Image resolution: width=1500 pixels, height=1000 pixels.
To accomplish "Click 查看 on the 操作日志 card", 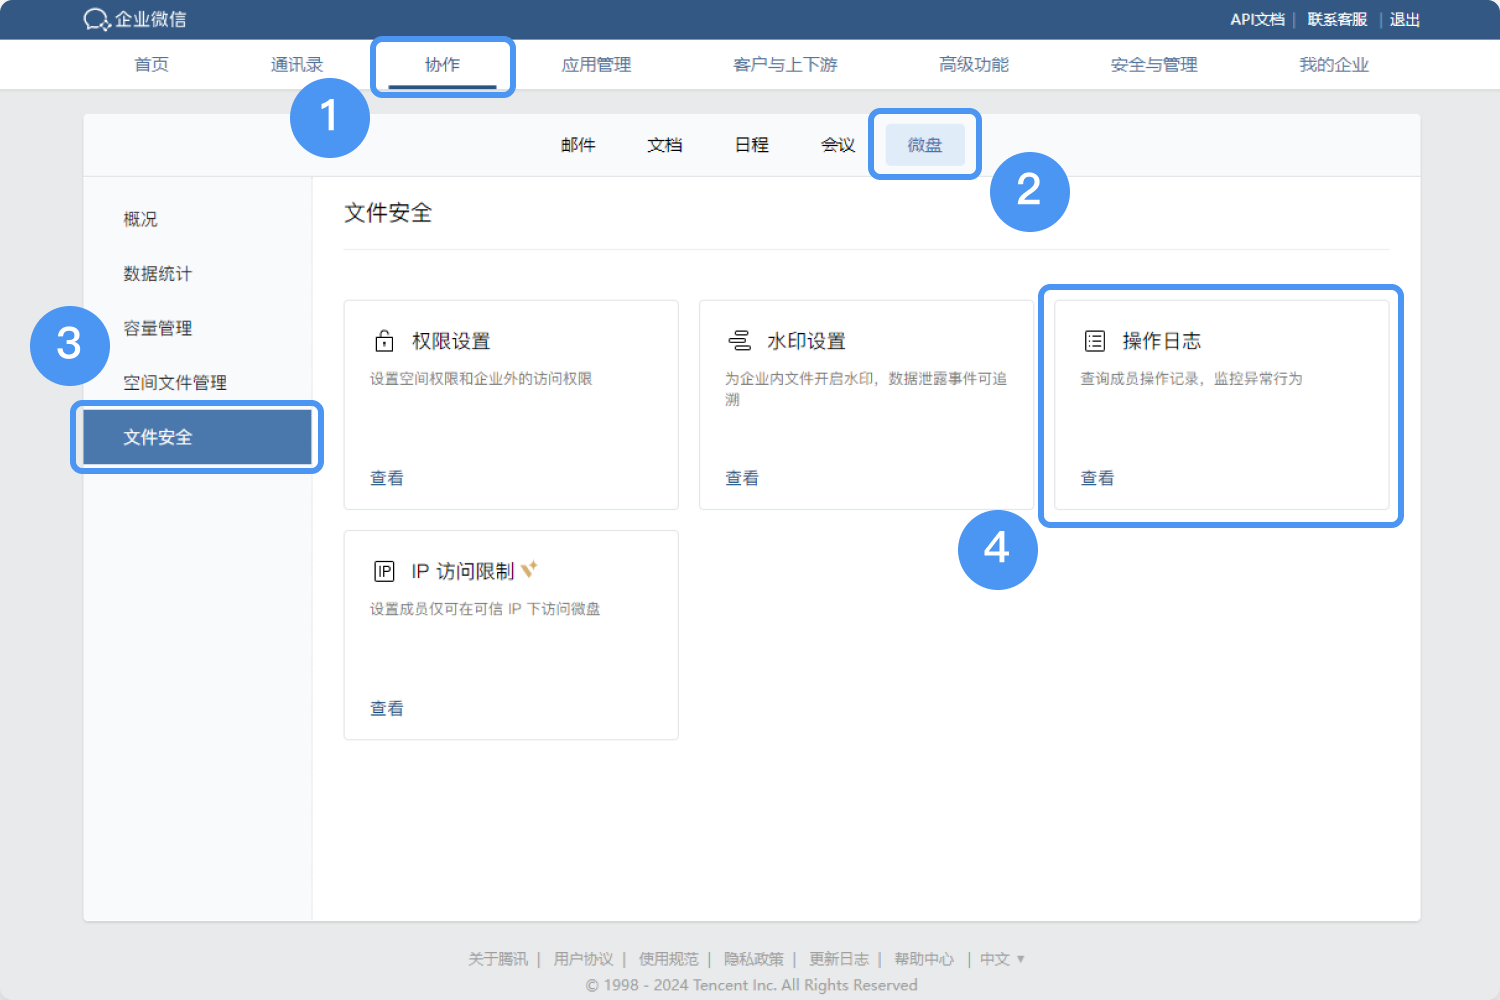I will 1097,477.
